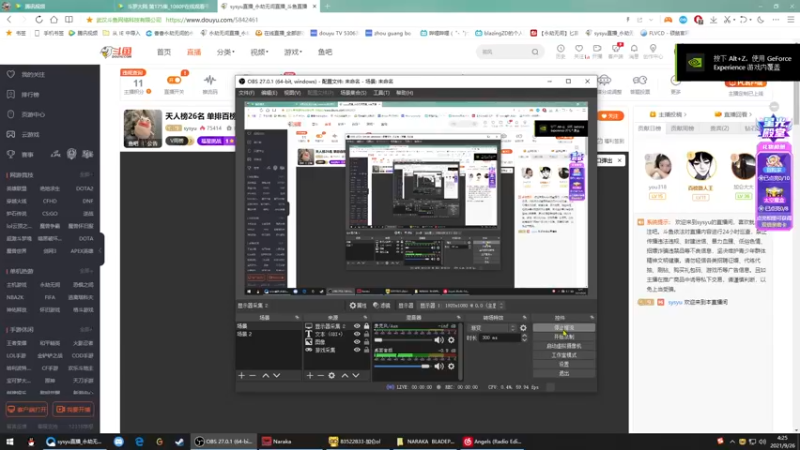Image resolution: width=800 pixels, height=450 pixels.
Task: Open microphone channel settings gear
Action: pyautogui.click(x=451, y=340)
